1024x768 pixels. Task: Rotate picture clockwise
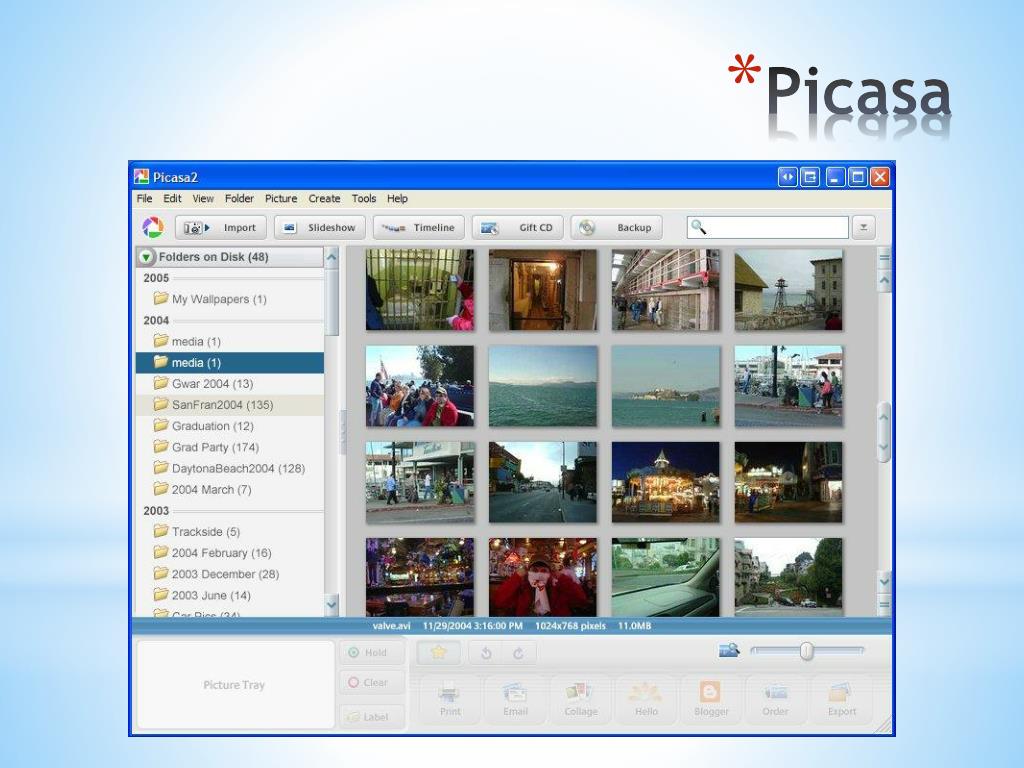tap(519, 653)
